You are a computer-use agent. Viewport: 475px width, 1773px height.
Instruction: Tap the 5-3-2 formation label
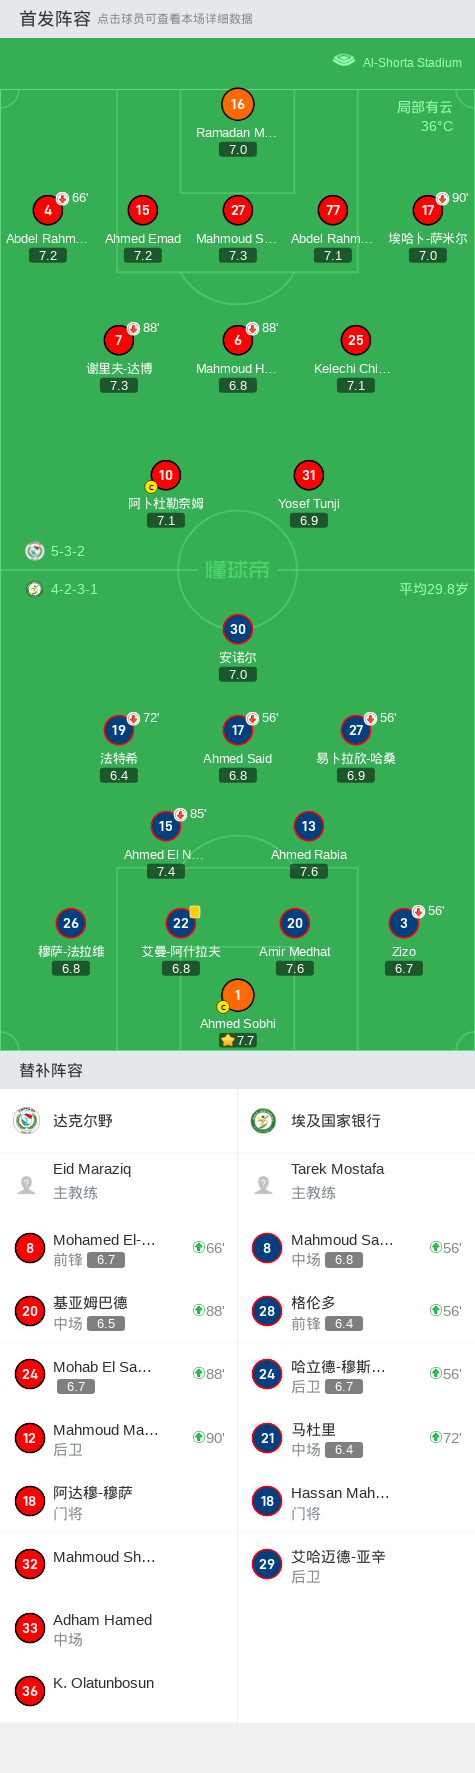click(68, 551)
